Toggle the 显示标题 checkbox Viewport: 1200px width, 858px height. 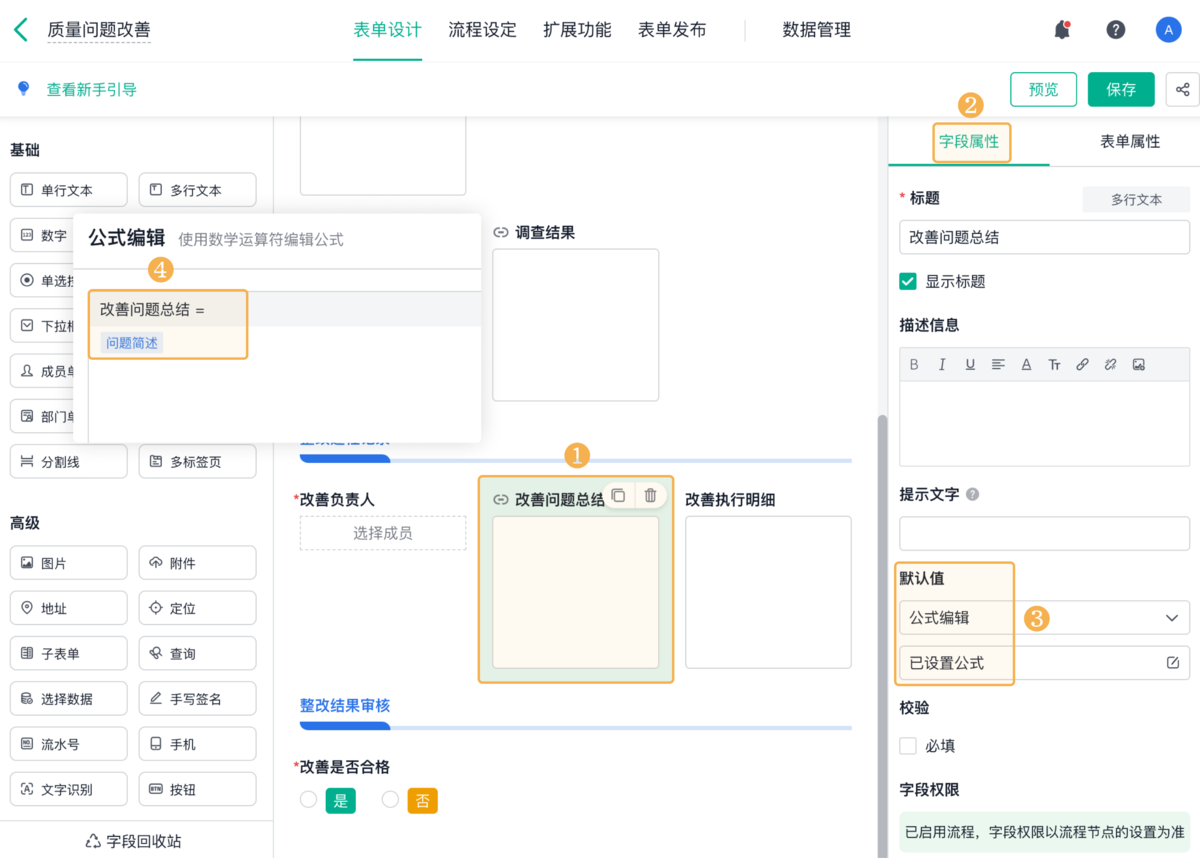point(908,282)
